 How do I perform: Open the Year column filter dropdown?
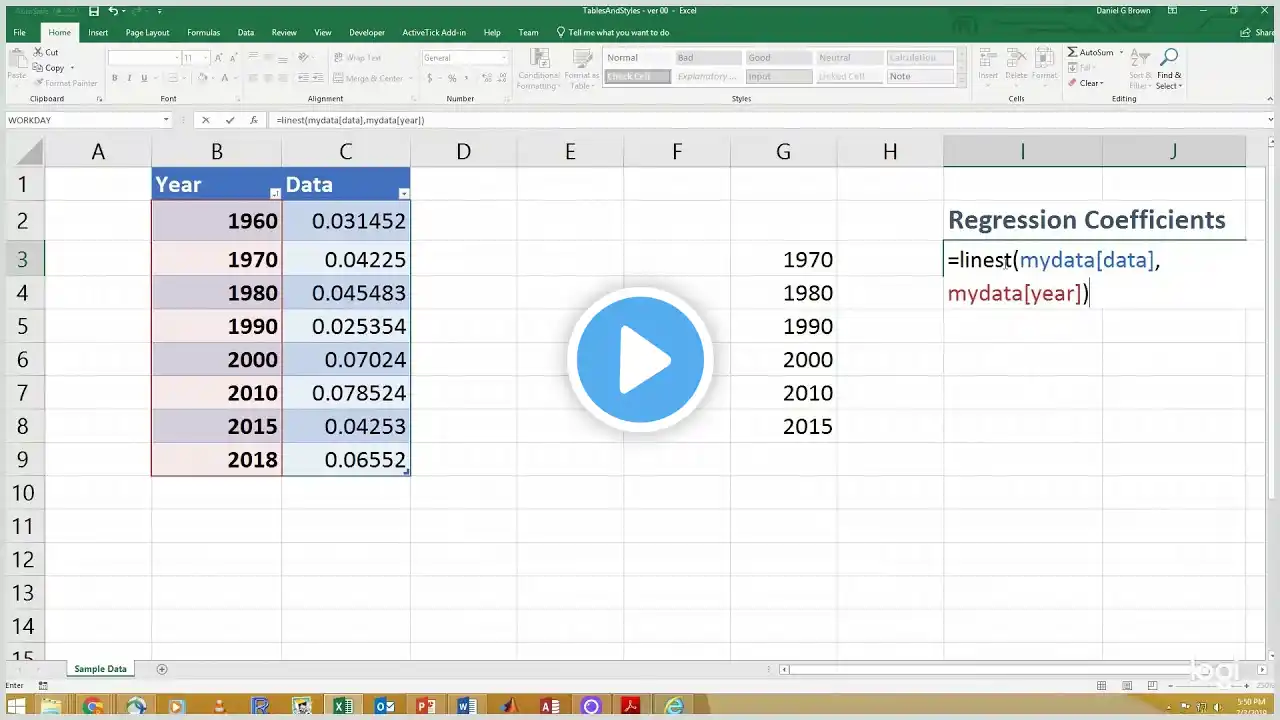point(275,193)
